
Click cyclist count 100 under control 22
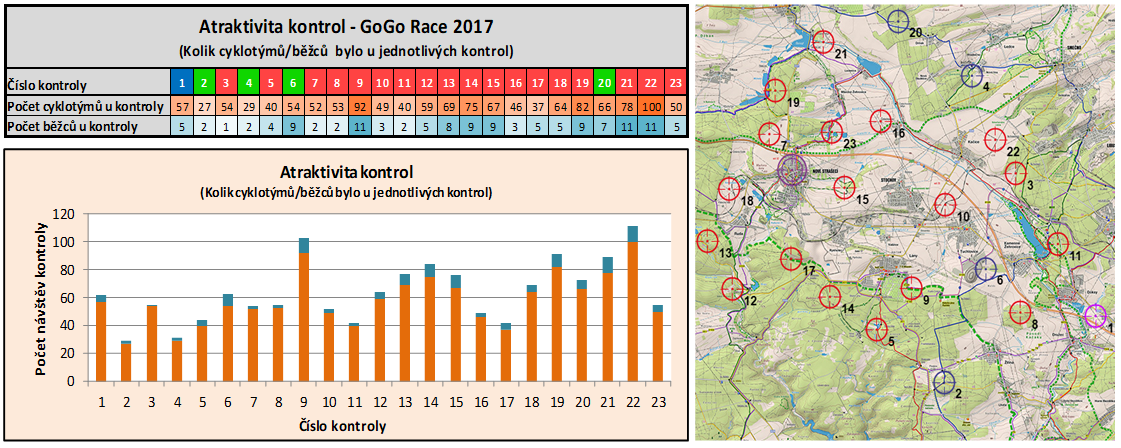pos(651,106)
